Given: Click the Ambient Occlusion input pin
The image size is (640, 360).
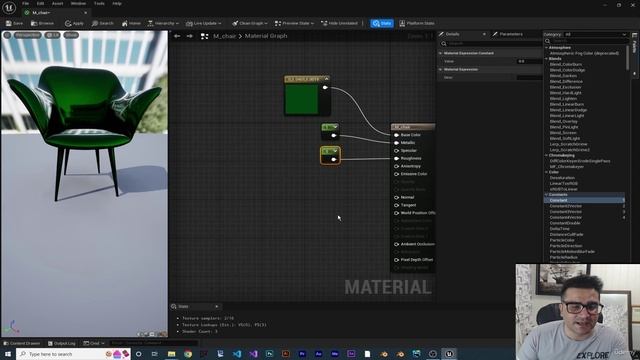Looking at the screenshot, I should pos(396,244).
